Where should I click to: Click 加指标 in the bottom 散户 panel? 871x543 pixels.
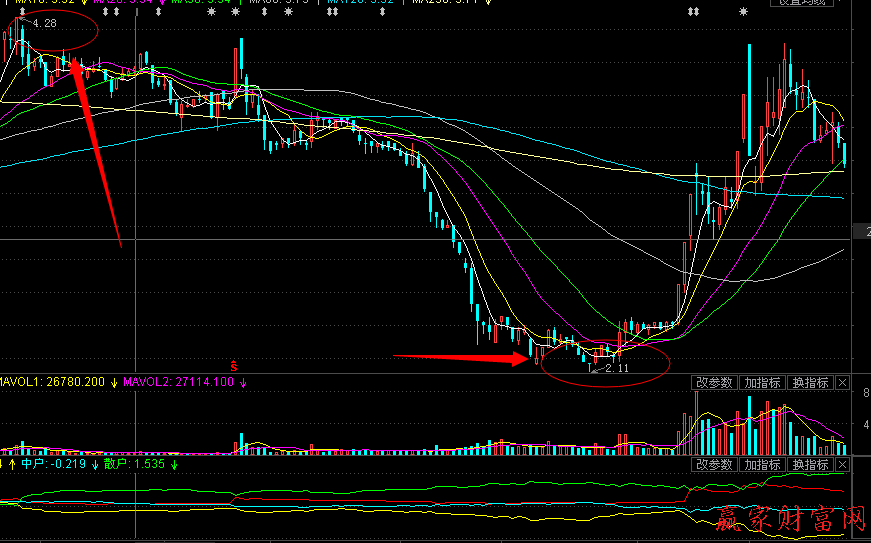(x=762, y=465)
